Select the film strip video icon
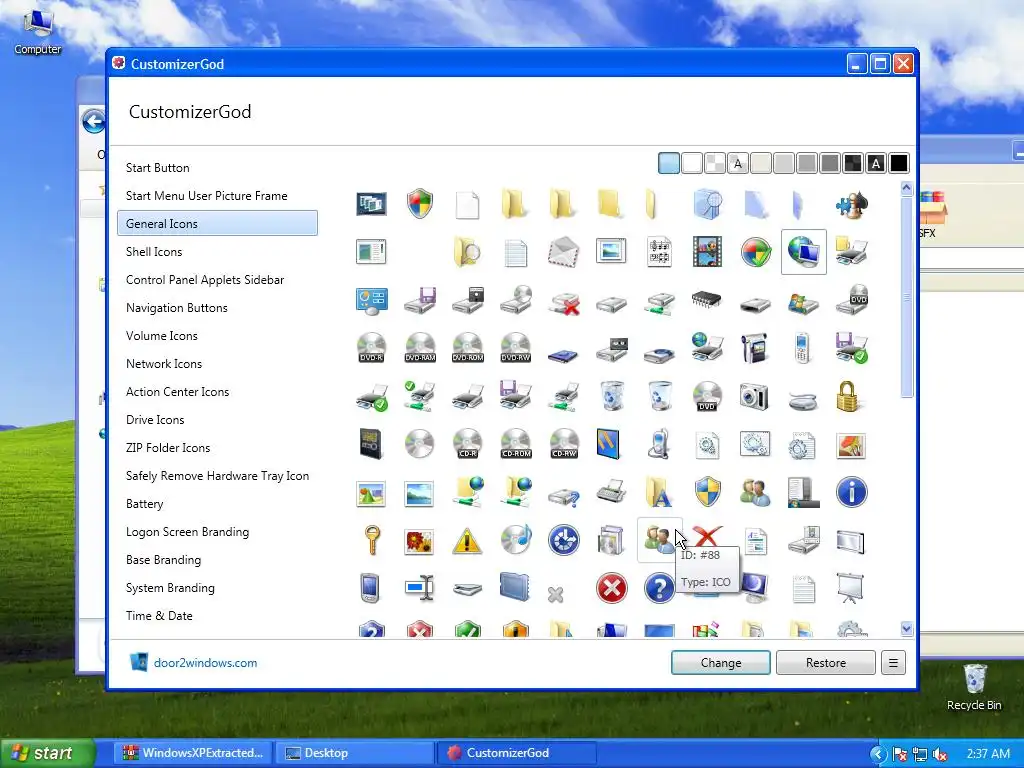This screenshot has height=768, width=1024. point(707,252)
